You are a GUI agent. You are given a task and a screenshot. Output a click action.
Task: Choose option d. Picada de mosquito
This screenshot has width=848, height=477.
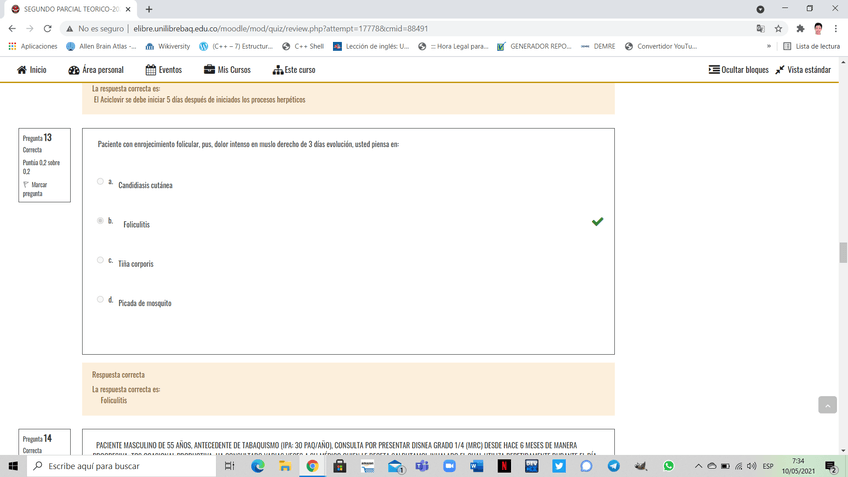tap(100, 299)
